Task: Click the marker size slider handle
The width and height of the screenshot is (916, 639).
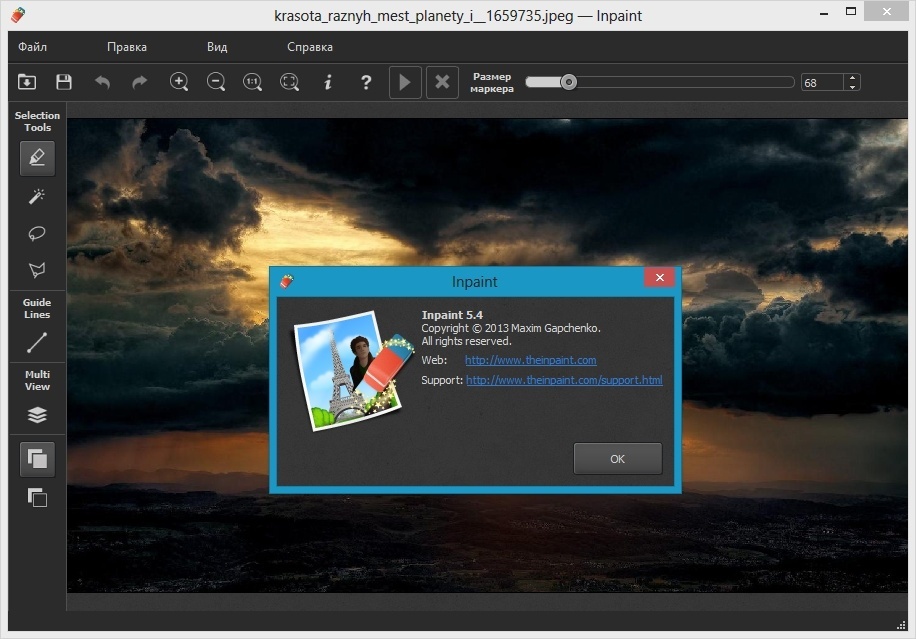Action: (568, 82)
